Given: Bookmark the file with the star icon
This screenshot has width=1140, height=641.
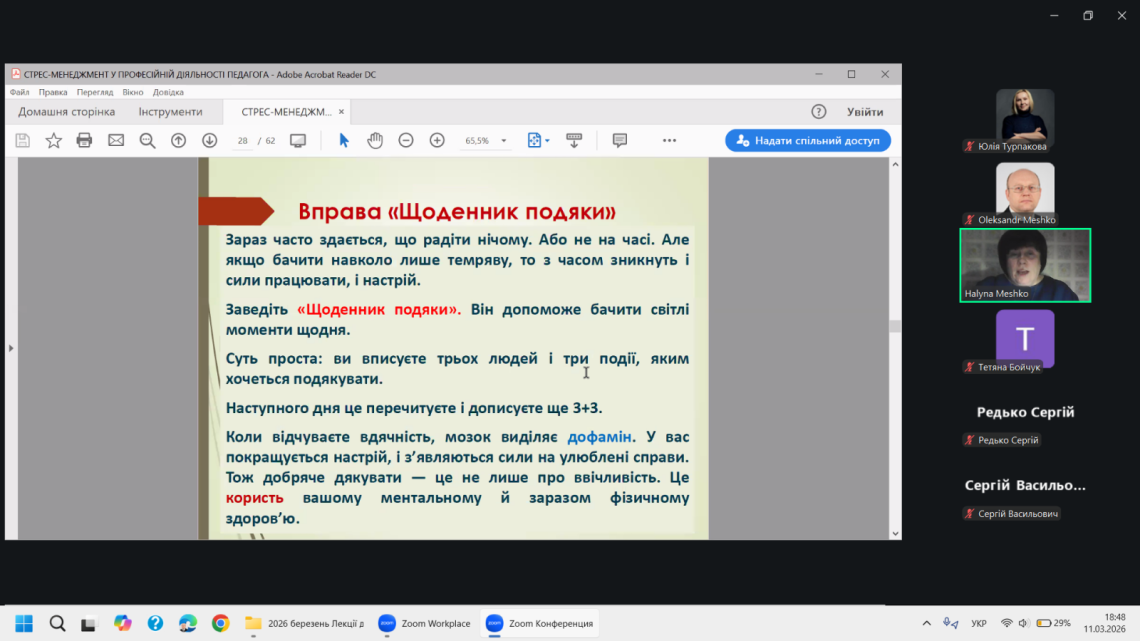Looking at the screenshot, I should point(54,141).
